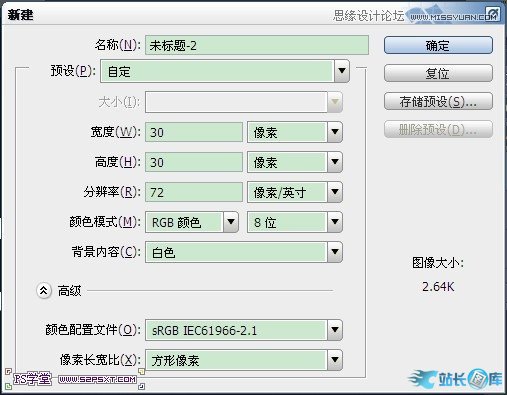Open the 背景内容 白色 dropdown
Screen dimensions: 507x395
335,252
